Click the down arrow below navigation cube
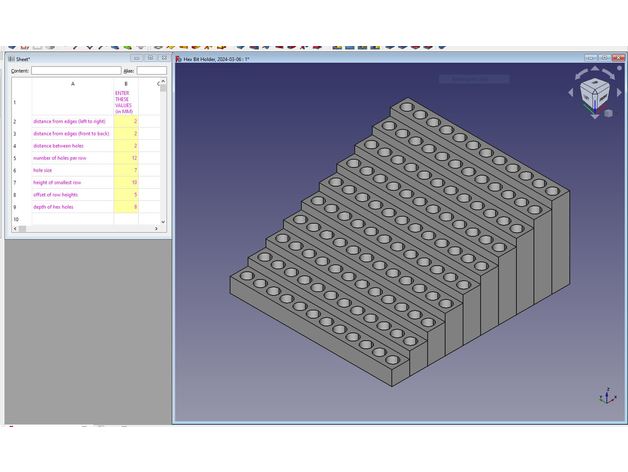This screenshot has width=628, height=472. click(x=593, y=115)
